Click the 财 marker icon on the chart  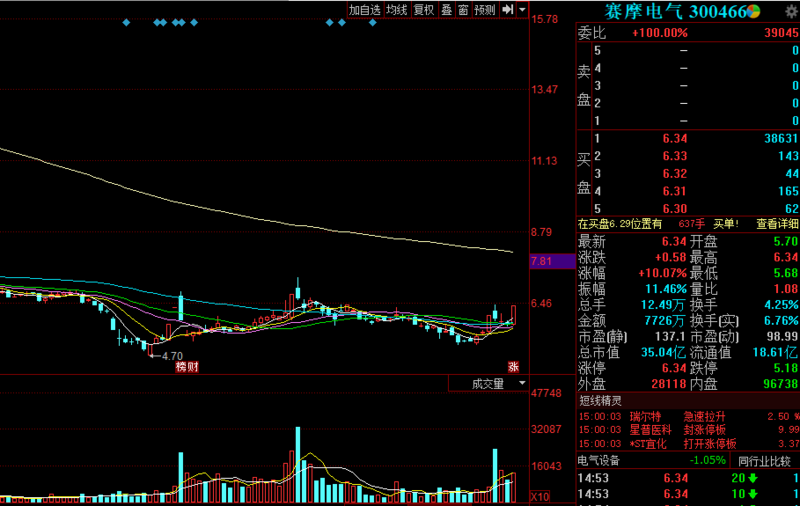click(192, 367)
